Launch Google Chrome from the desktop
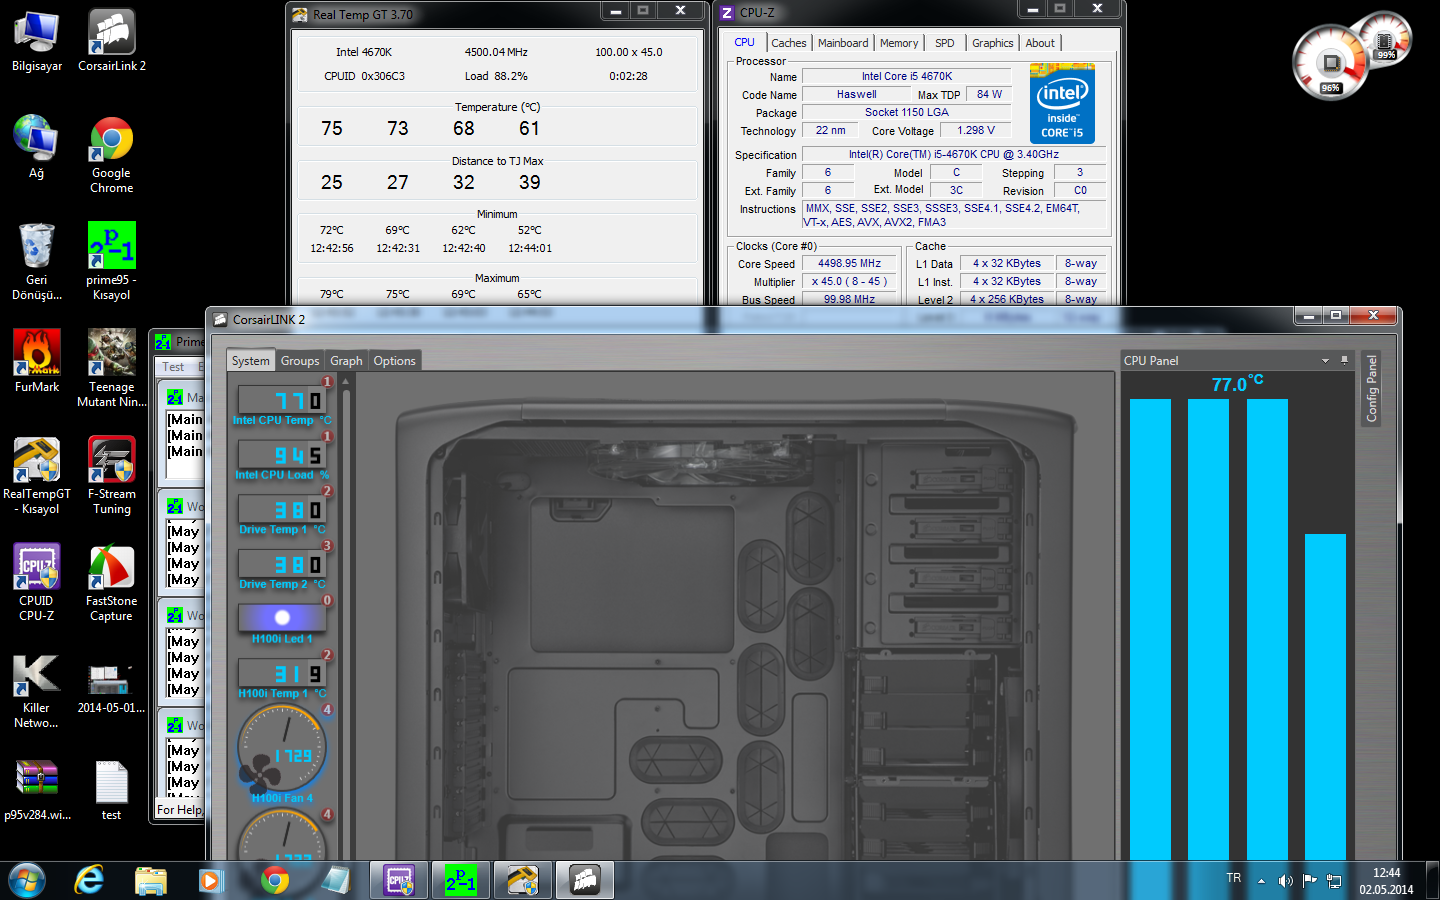The width and height of the screenshot is (1440, 900). coord(112,155)
